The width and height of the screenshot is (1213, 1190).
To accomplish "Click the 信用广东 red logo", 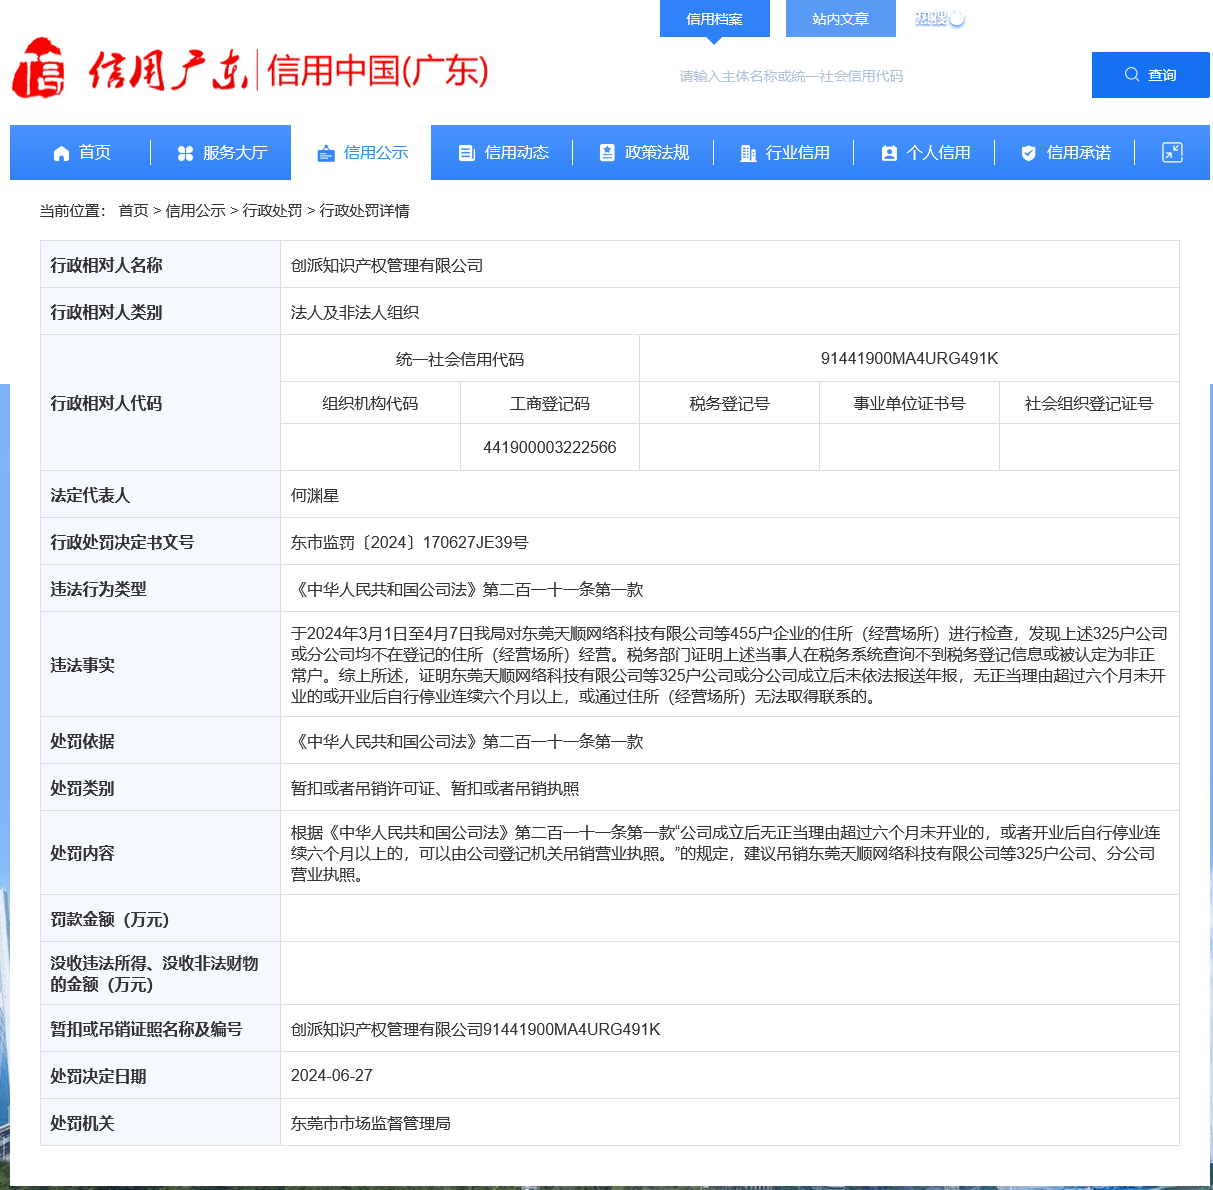I will (38, 69).
